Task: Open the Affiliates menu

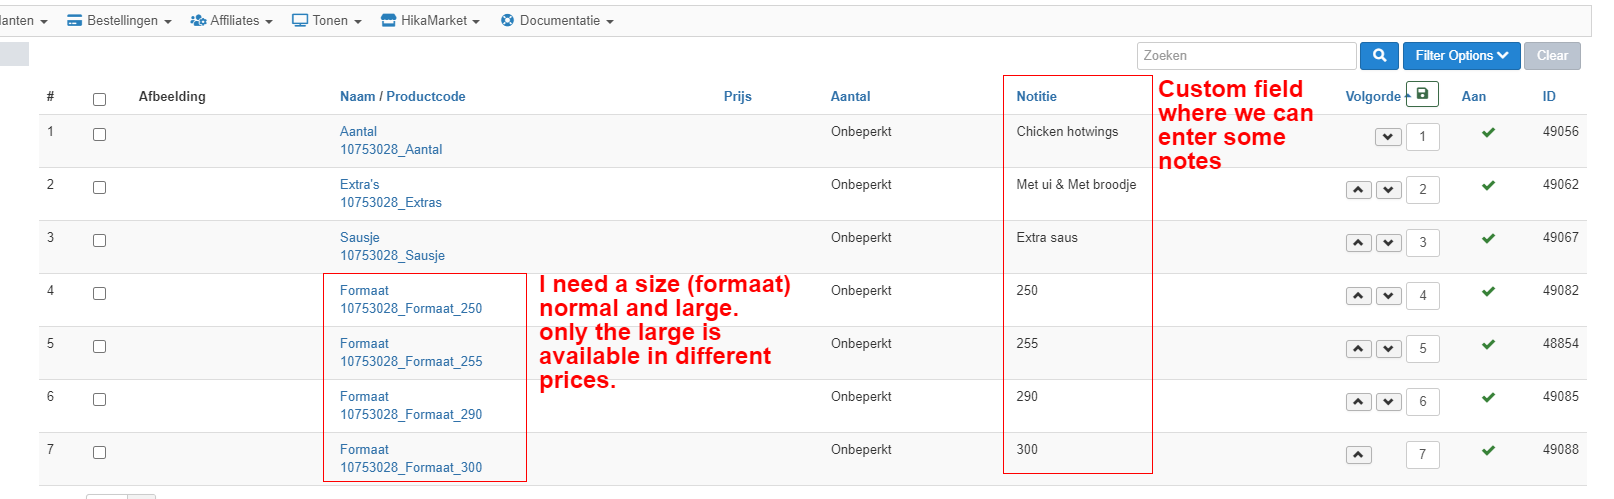Action: (x=231, y=21)
